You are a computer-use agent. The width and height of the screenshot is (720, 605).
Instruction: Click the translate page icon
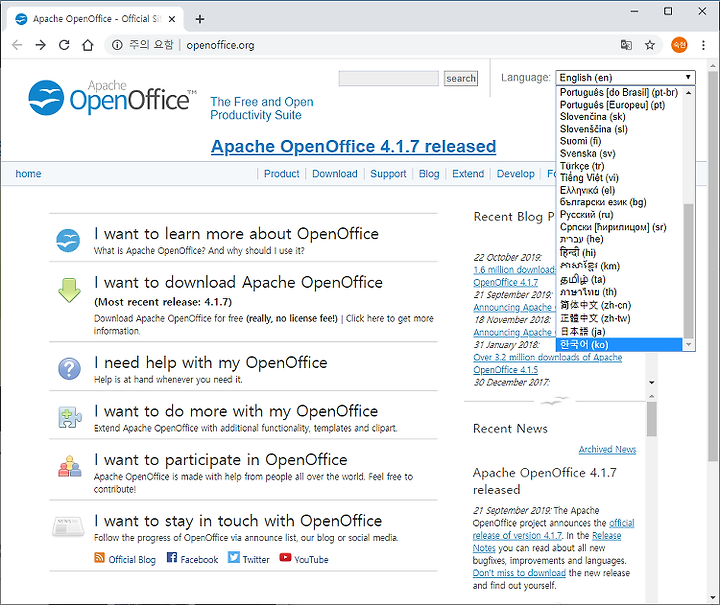(626, 45)
